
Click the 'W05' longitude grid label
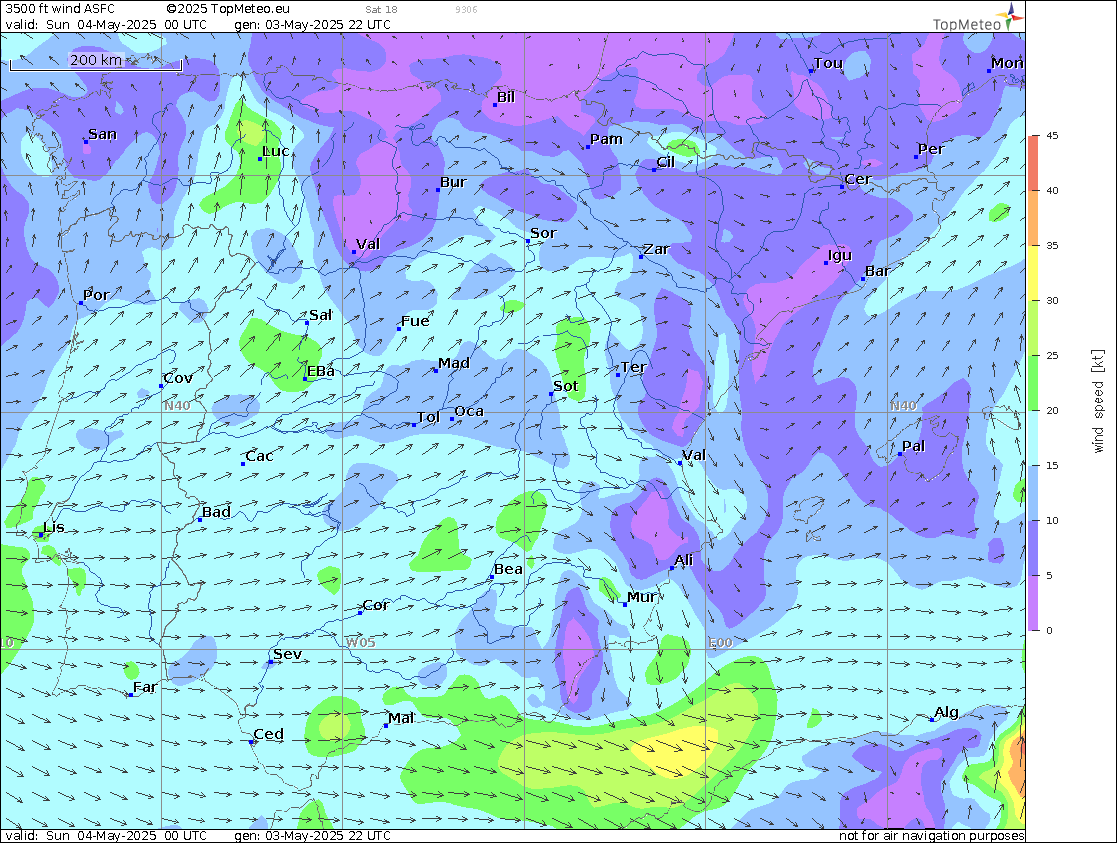click(x=360, y=643)
